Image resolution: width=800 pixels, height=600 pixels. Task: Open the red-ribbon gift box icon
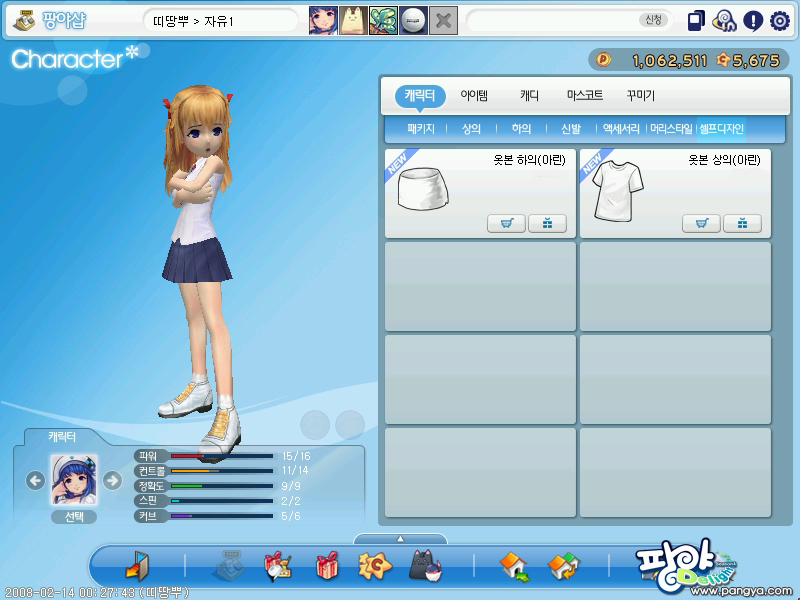(x=327, y=566)
